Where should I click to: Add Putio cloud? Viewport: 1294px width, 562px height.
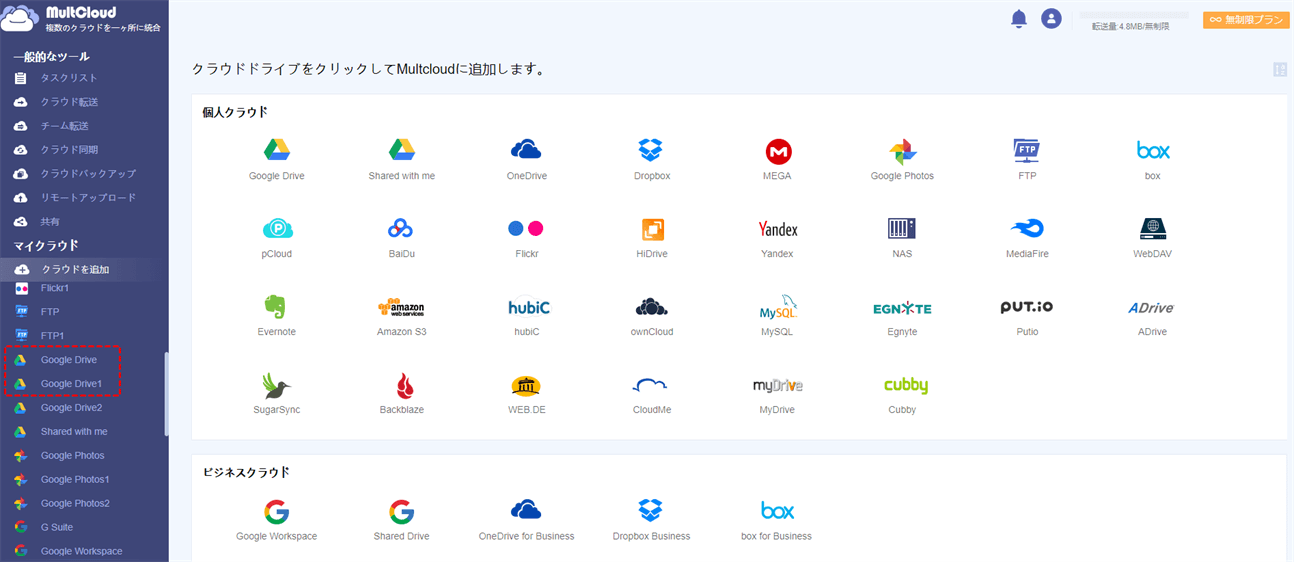pyautogui.click(x=1027, y=316)
